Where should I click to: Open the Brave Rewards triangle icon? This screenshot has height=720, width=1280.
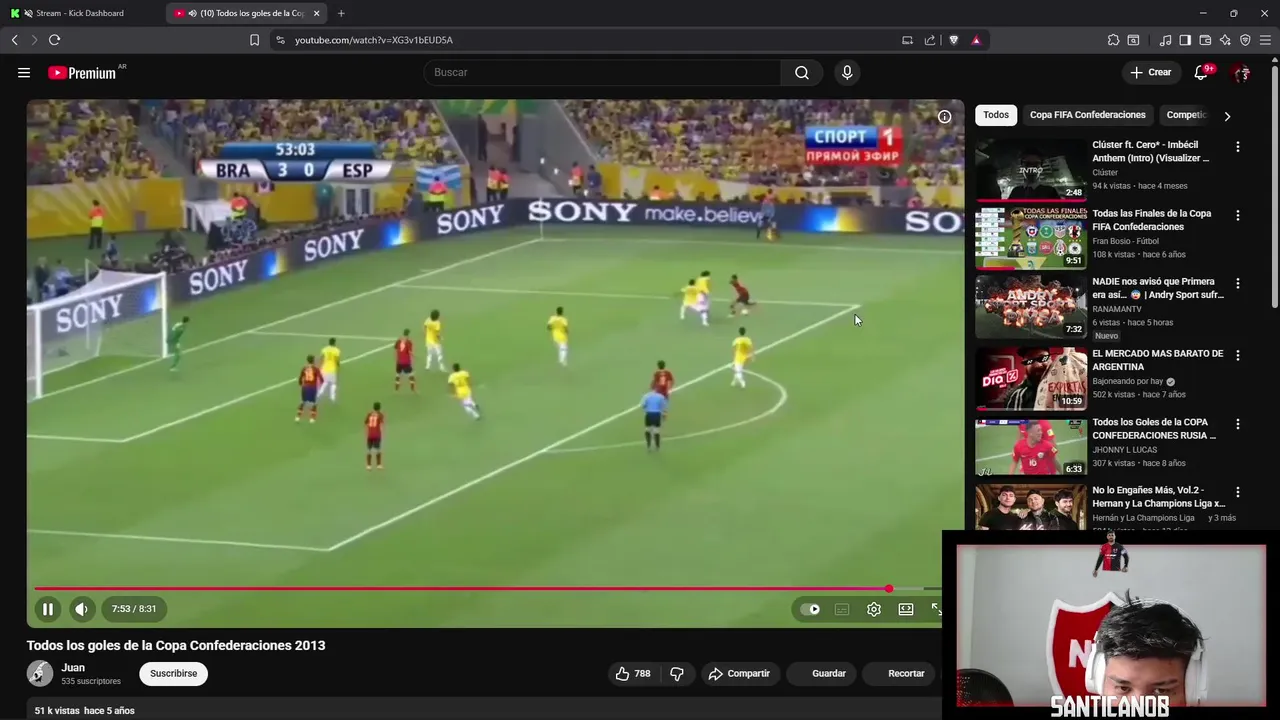(976, 40)
